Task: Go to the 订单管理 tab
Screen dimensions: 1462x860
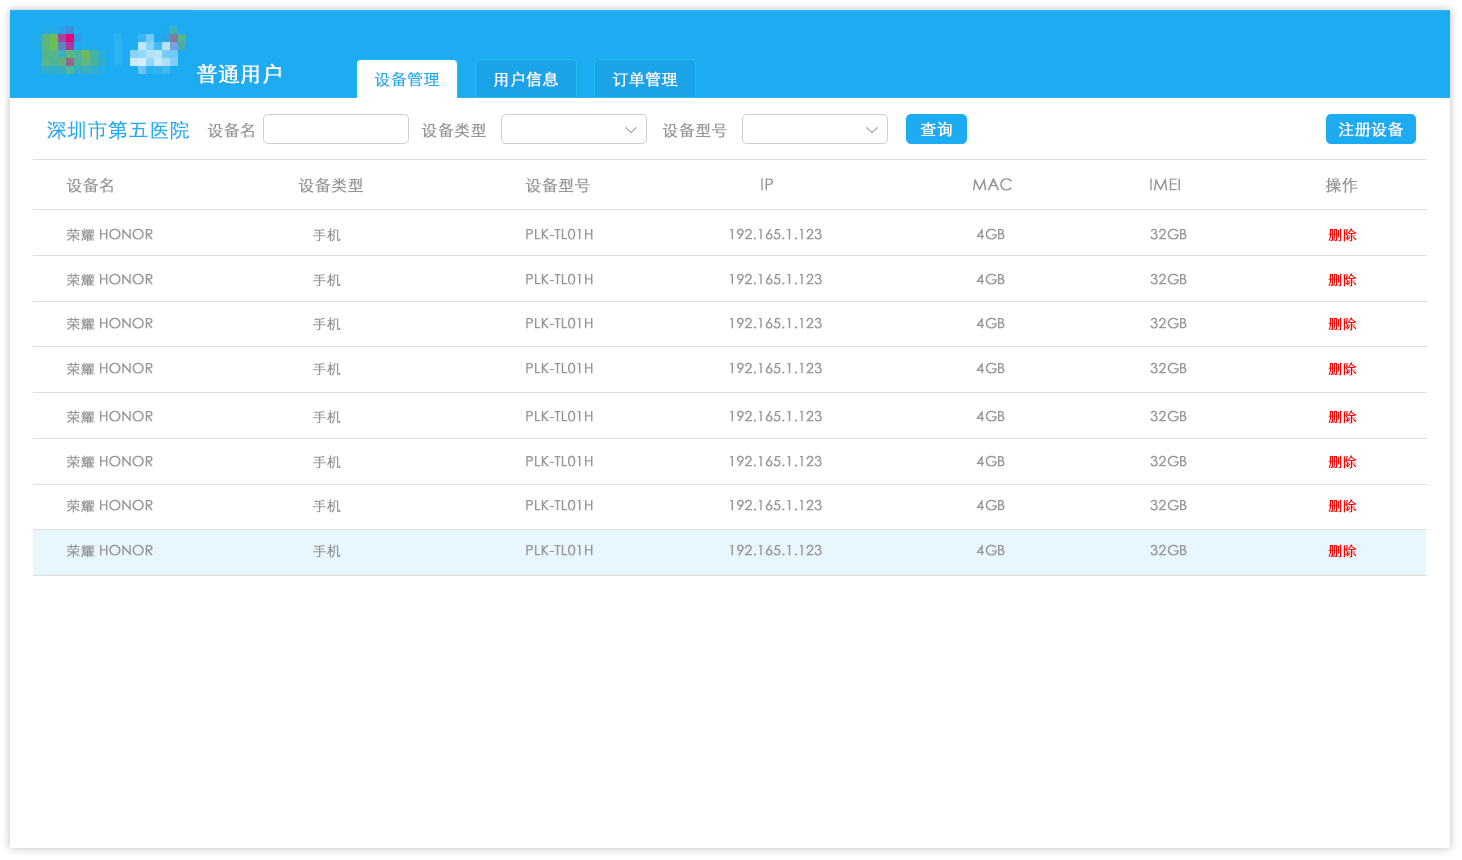Action: point(645,79)
